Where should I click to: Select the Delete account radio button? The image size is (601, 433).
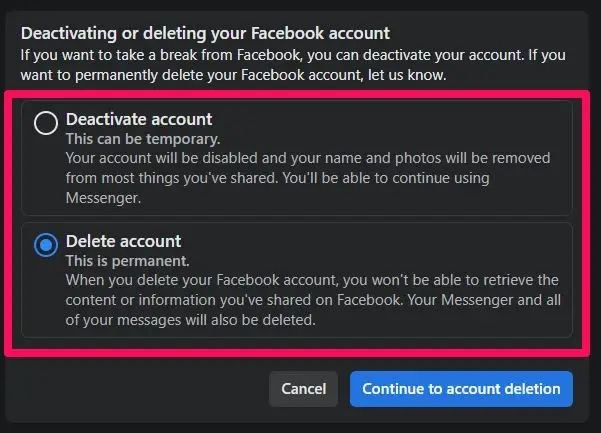pyautogui.click(x=45, y=245)
